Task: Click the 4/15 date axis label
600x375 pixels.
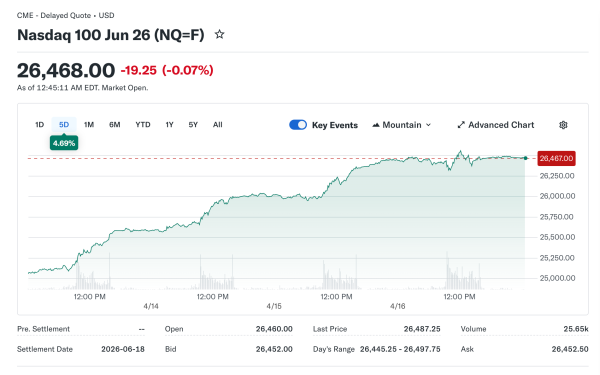Action: [x=274, y=306]
